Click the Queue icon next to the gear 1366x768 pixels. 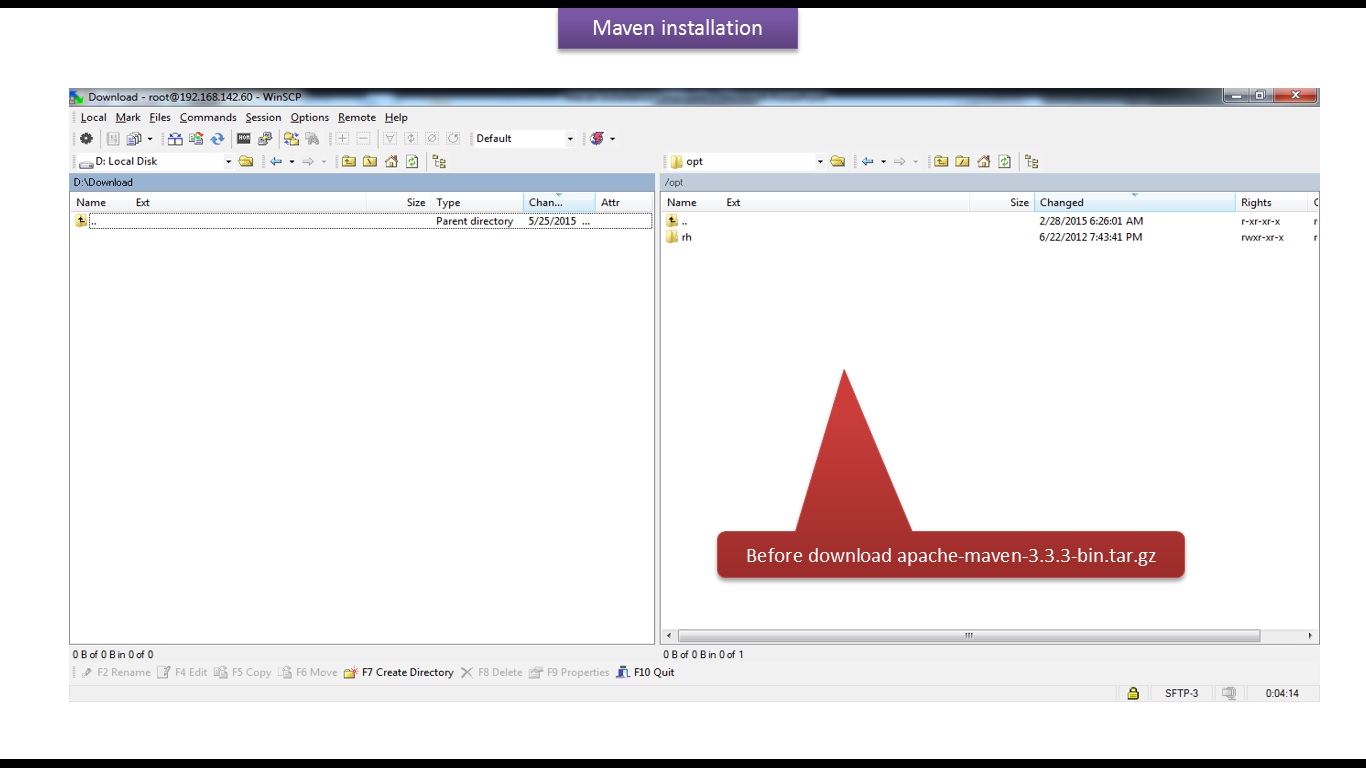click(x=113, y=139)
